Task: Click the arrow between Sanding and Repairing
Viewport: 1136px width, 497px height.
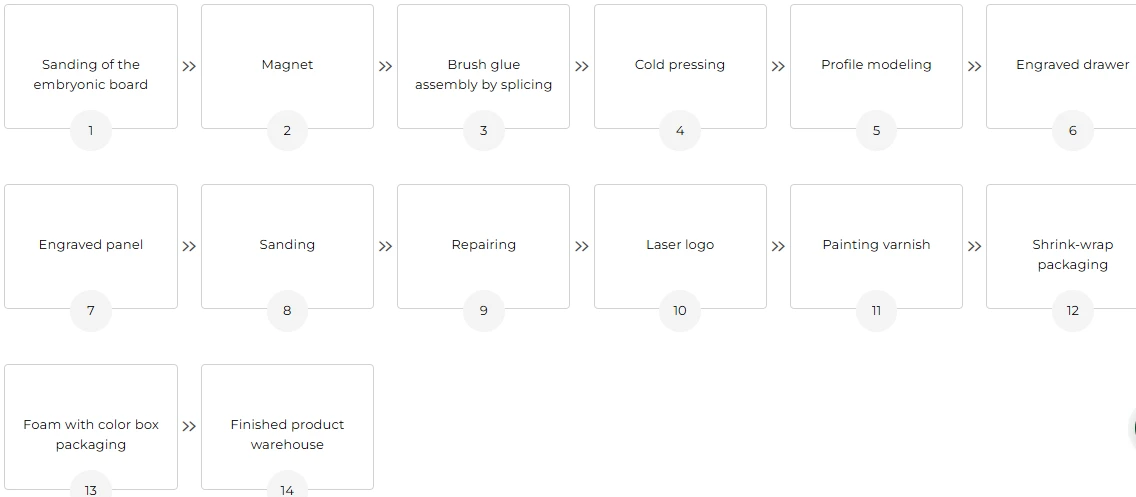Action: click(x=385, y=246)
